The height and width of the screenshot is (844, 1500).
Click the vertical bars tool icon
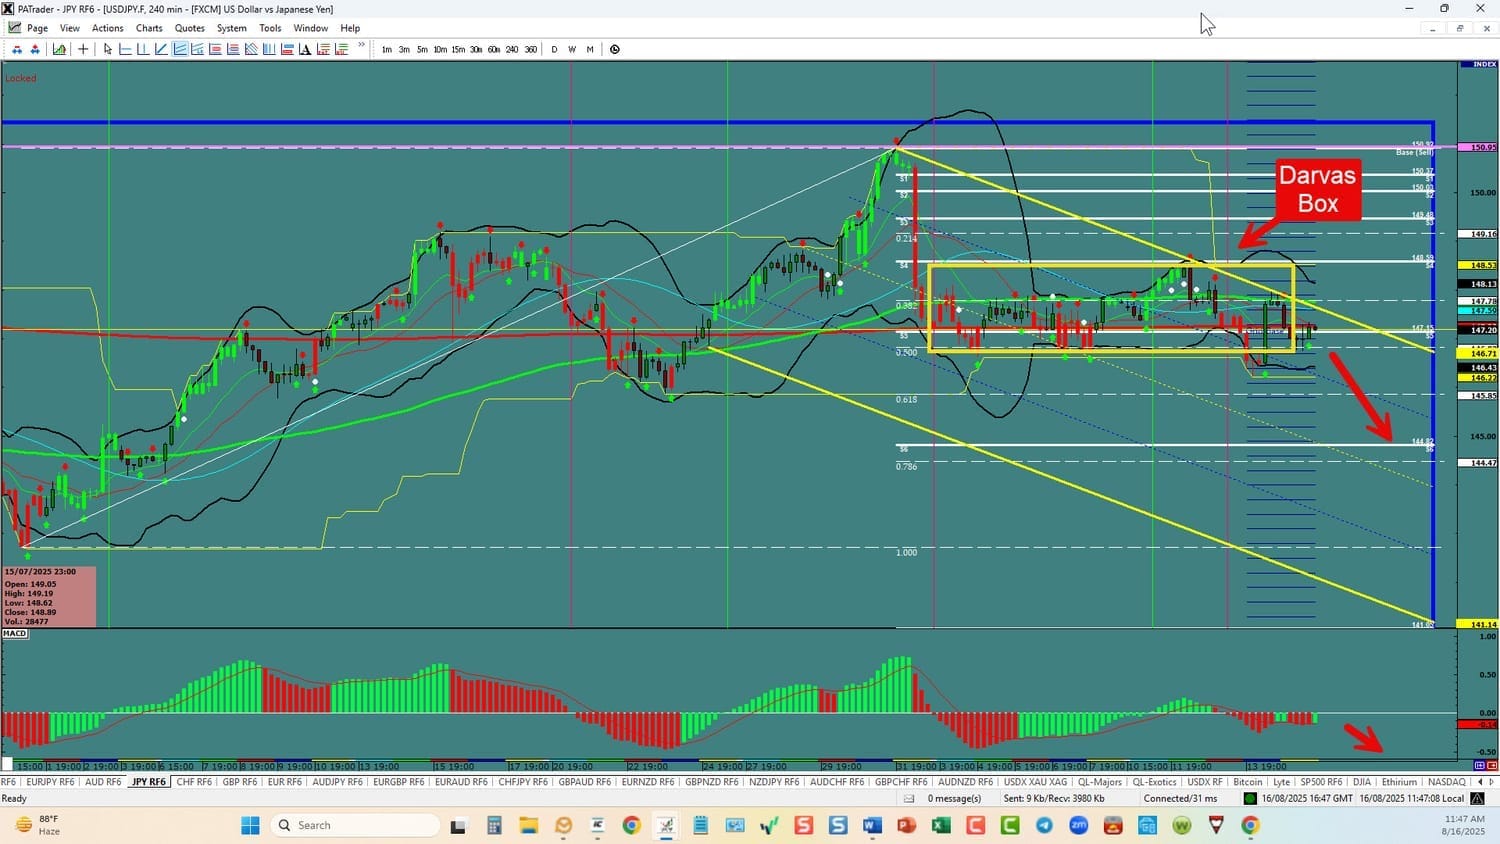[269, 49]
